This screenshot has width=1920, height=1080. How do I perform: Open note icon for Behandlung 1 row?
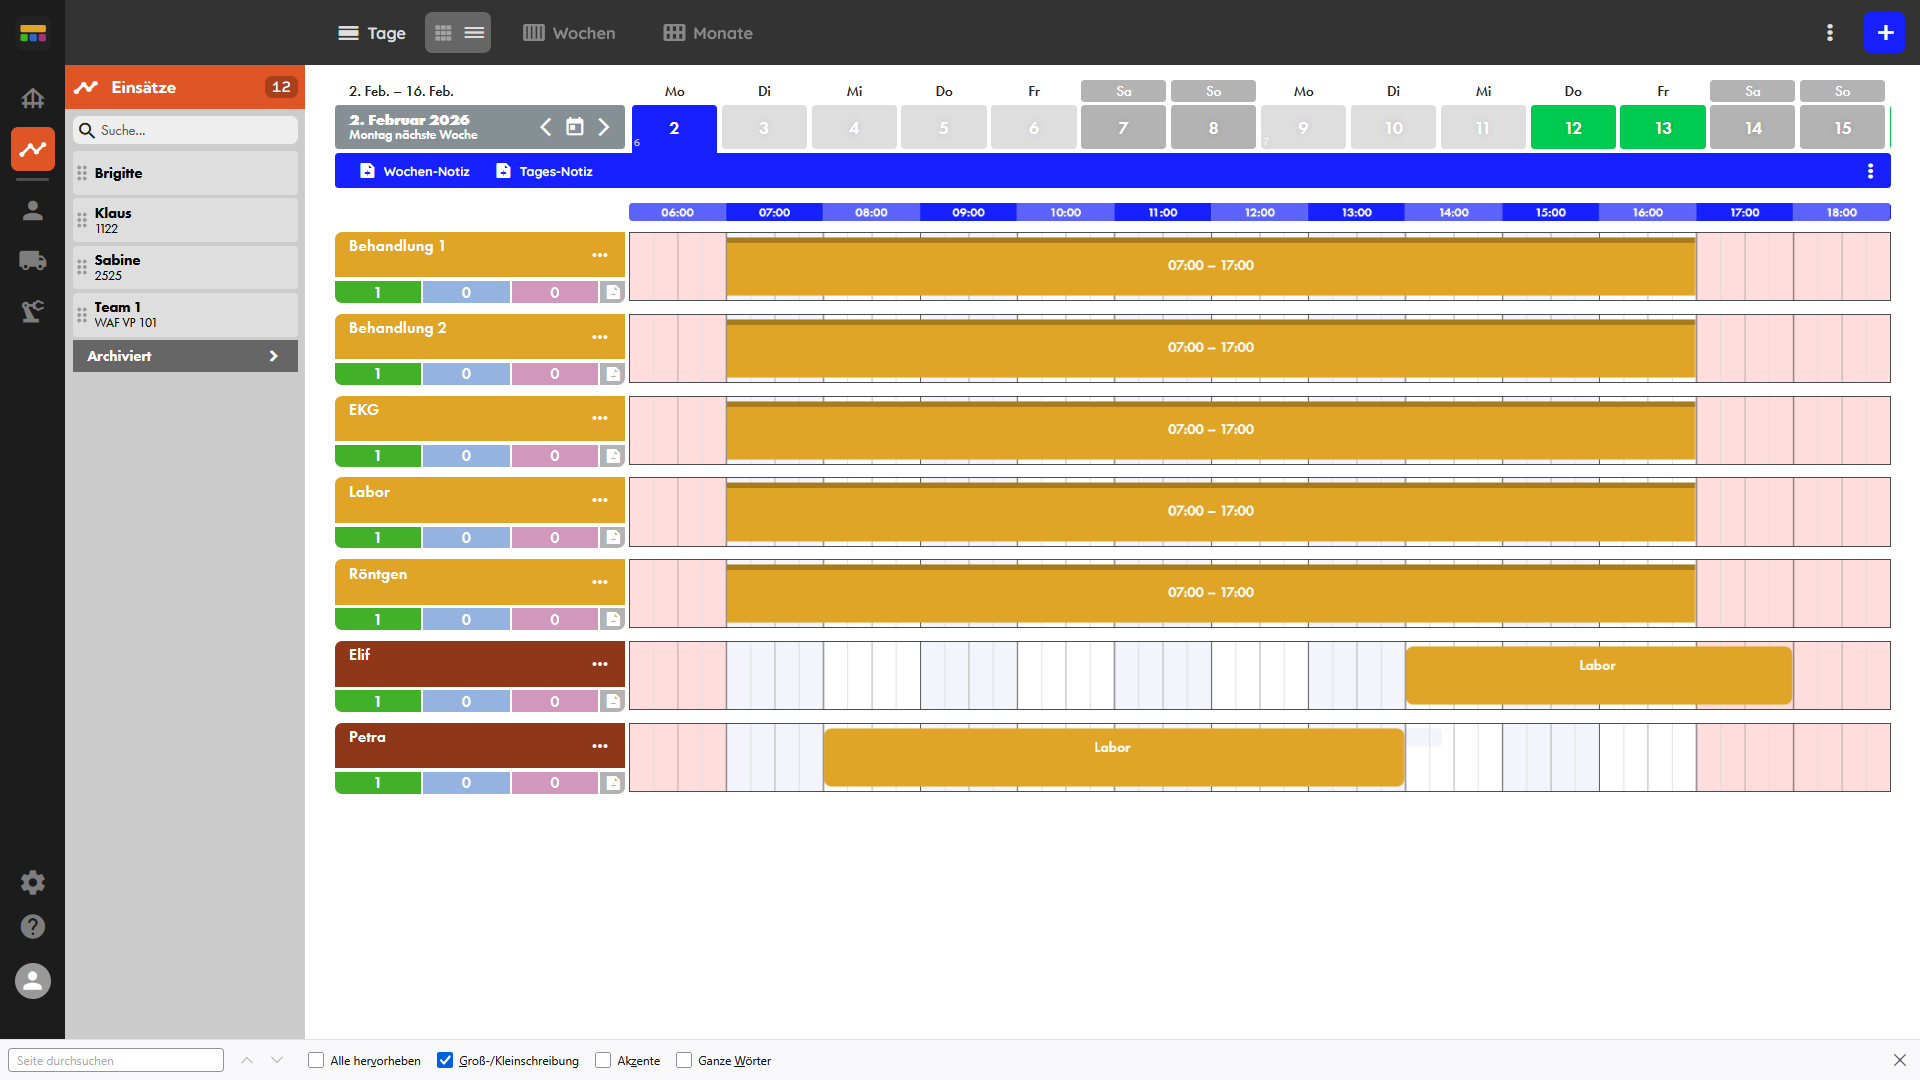tap(613, 292)
